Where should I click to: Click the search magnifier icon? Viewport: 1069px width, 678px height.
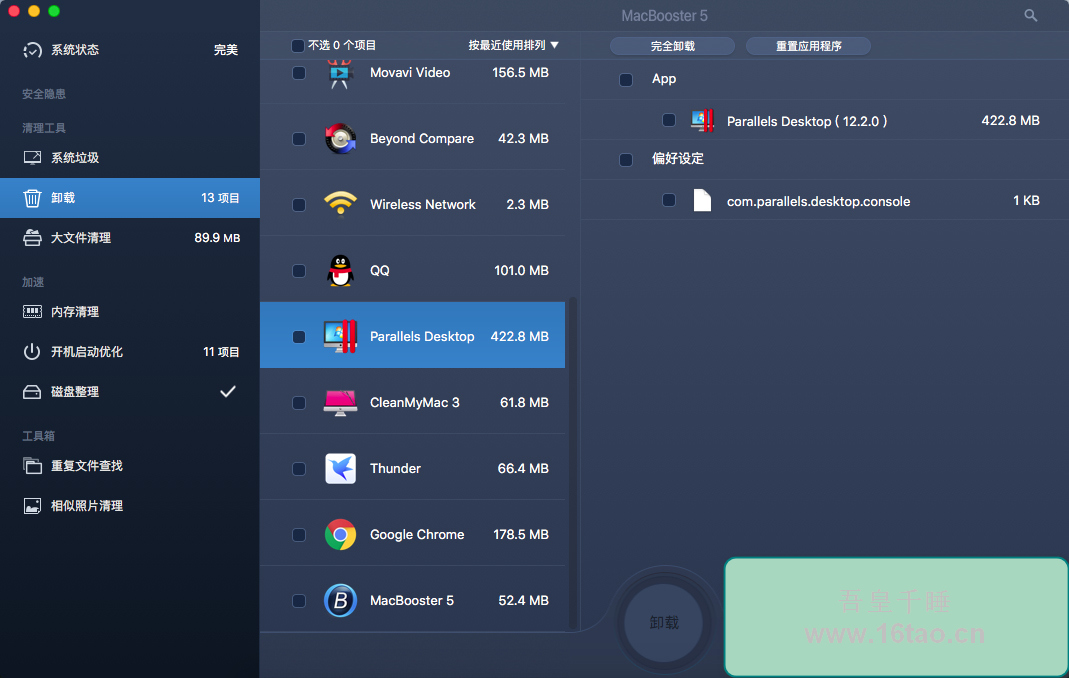(x=1031, y=16)
